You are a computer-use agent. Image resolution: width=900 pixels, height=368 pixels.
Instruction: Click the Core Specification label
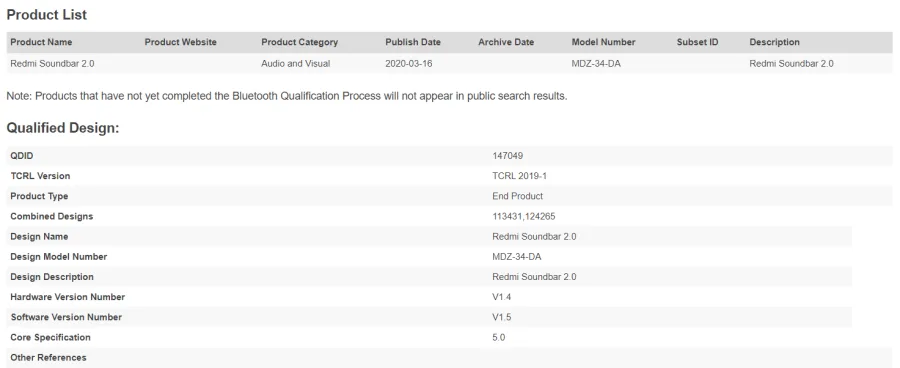[51, 337]
